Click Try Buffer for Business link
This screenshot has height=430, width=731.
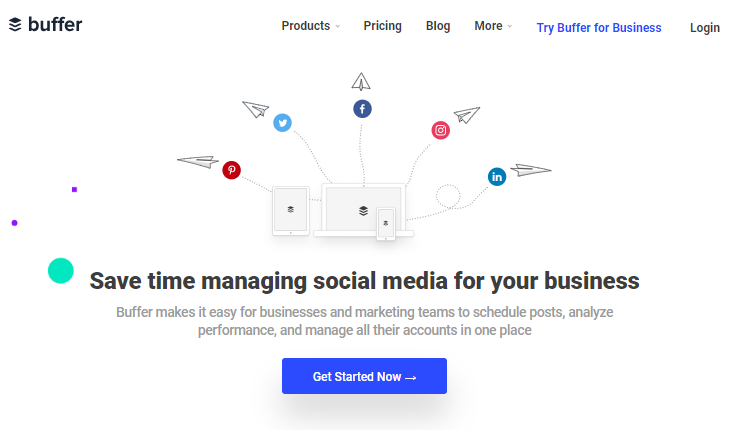click(x=599, y=28)
